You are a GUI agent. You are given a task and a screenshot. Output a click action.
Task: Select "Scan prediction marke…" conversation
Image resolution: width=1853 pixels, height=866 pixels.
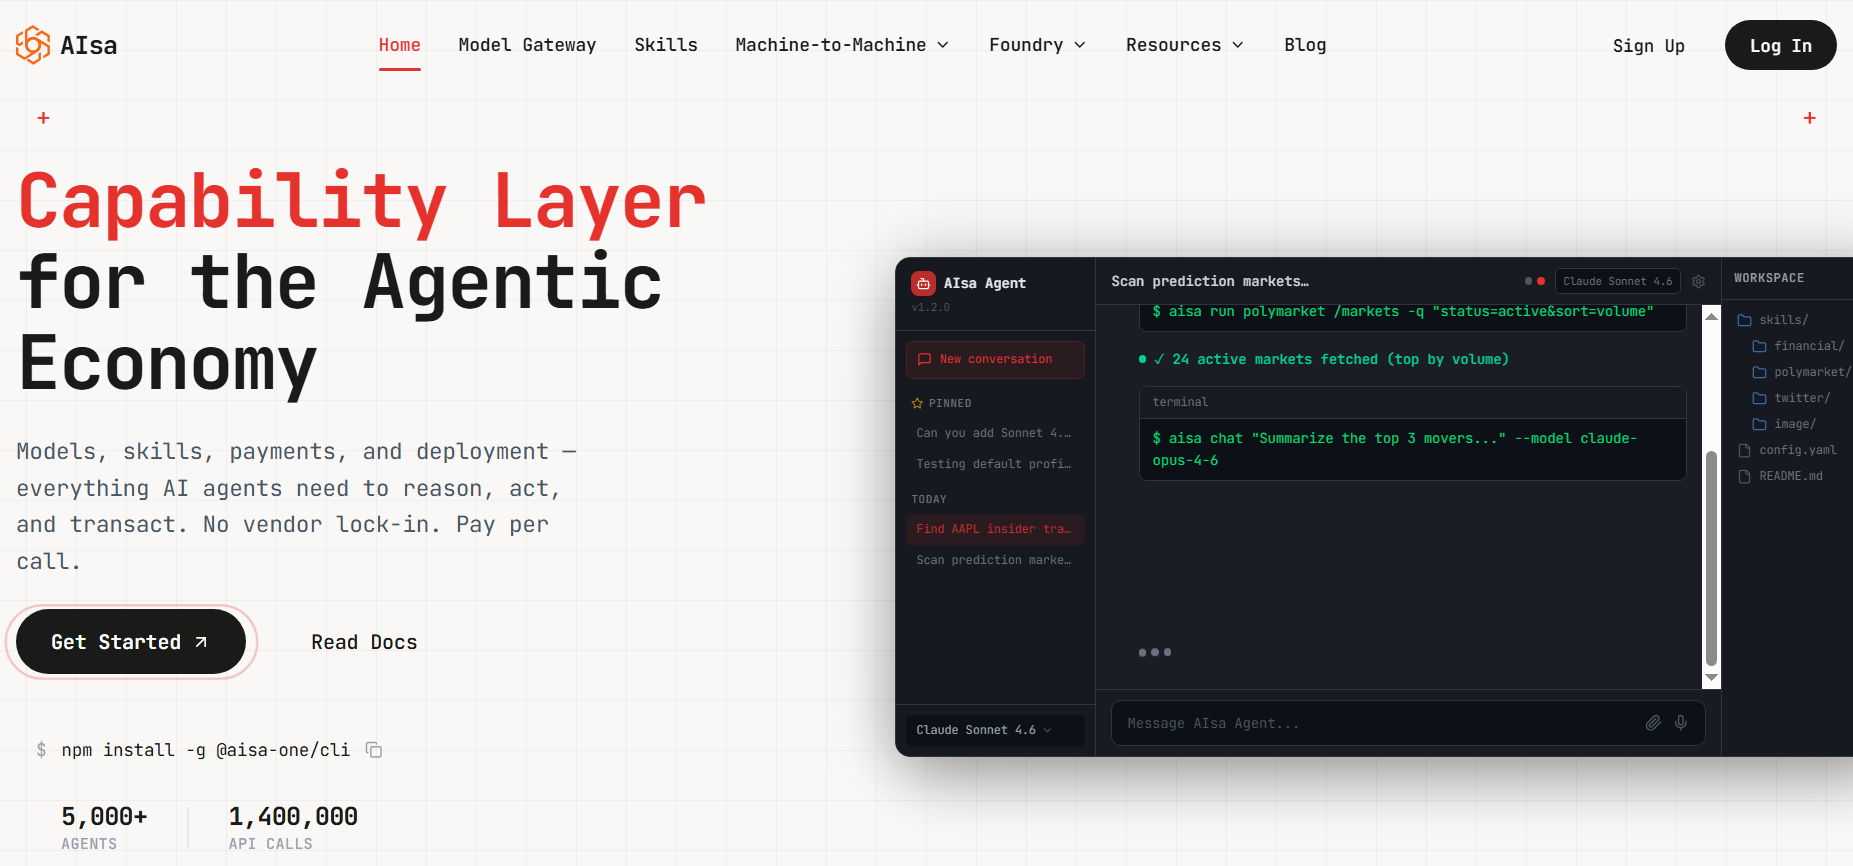995,560
